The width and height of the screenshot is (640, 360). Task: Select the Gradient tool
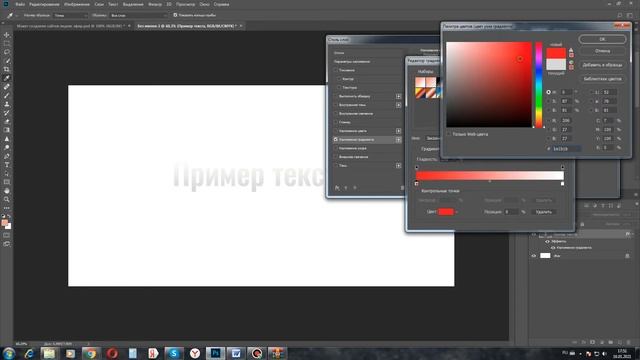tap(7, 130)
